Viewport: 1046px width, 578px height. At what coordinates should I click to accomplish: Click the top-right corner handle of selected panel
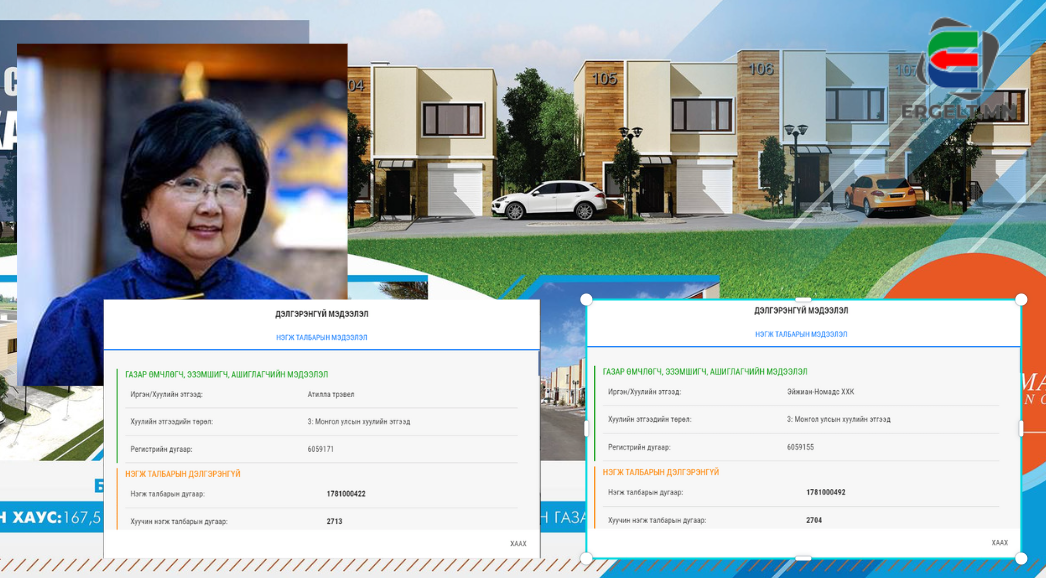(x=1021, y=299)
